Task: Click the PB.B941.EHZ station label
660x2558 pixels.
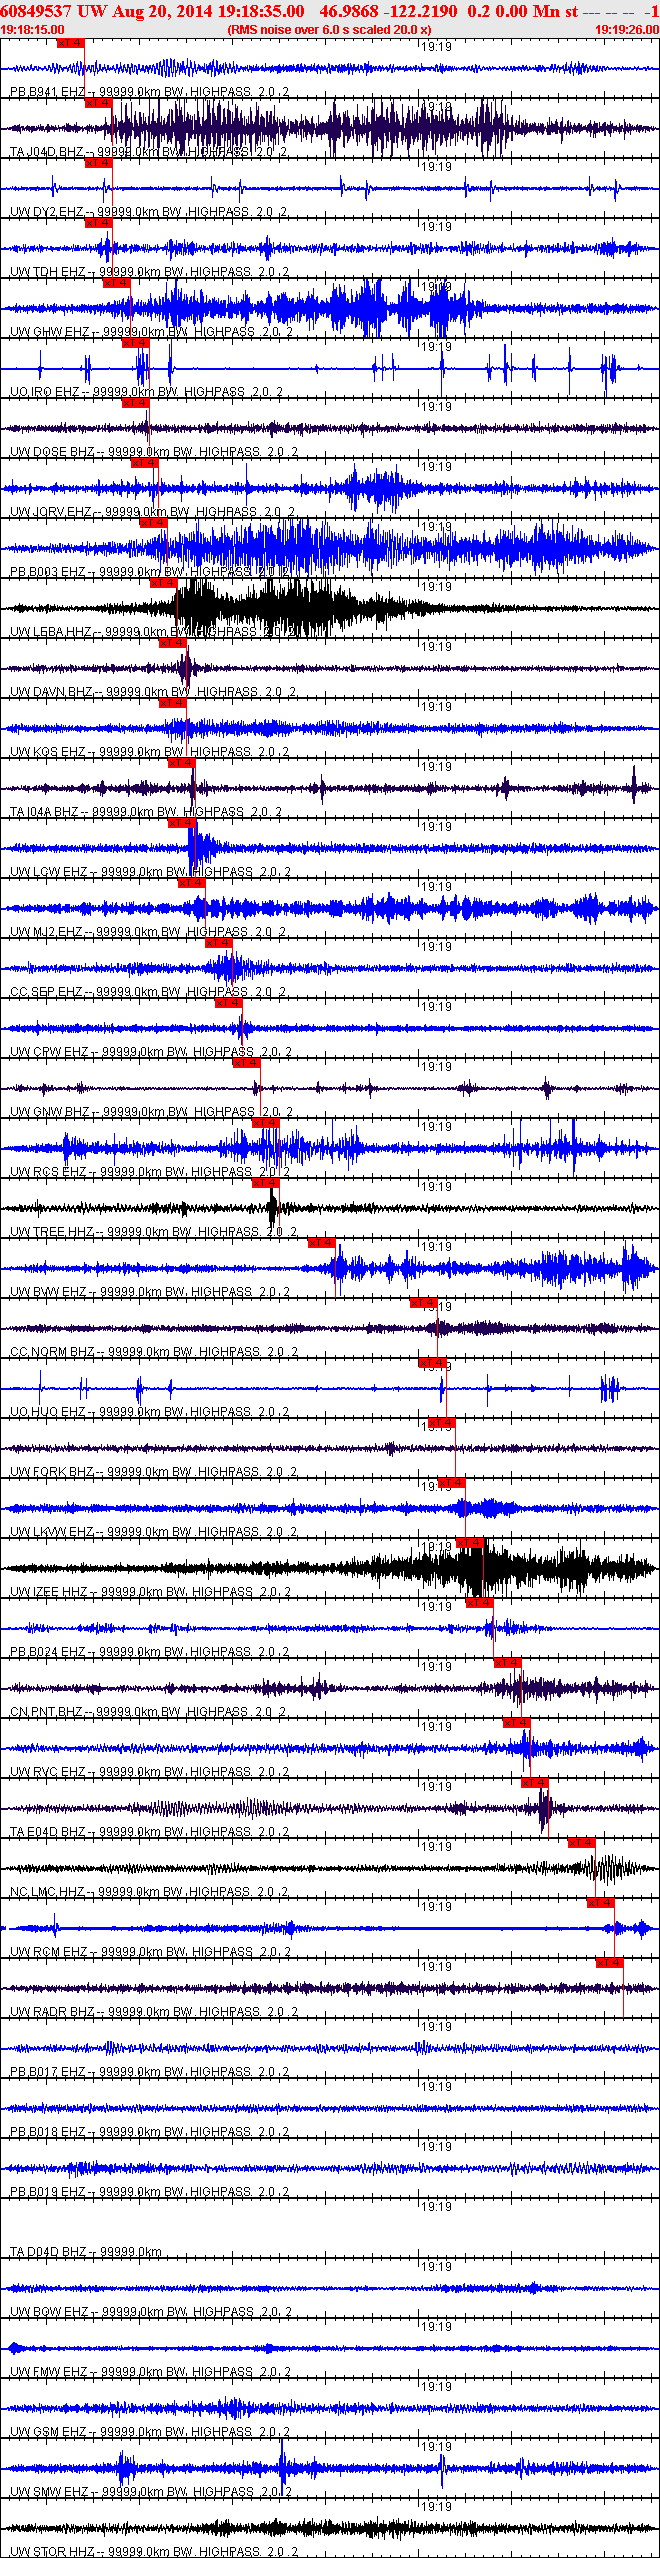Action: pyautogui.click(x=48, y=92)
